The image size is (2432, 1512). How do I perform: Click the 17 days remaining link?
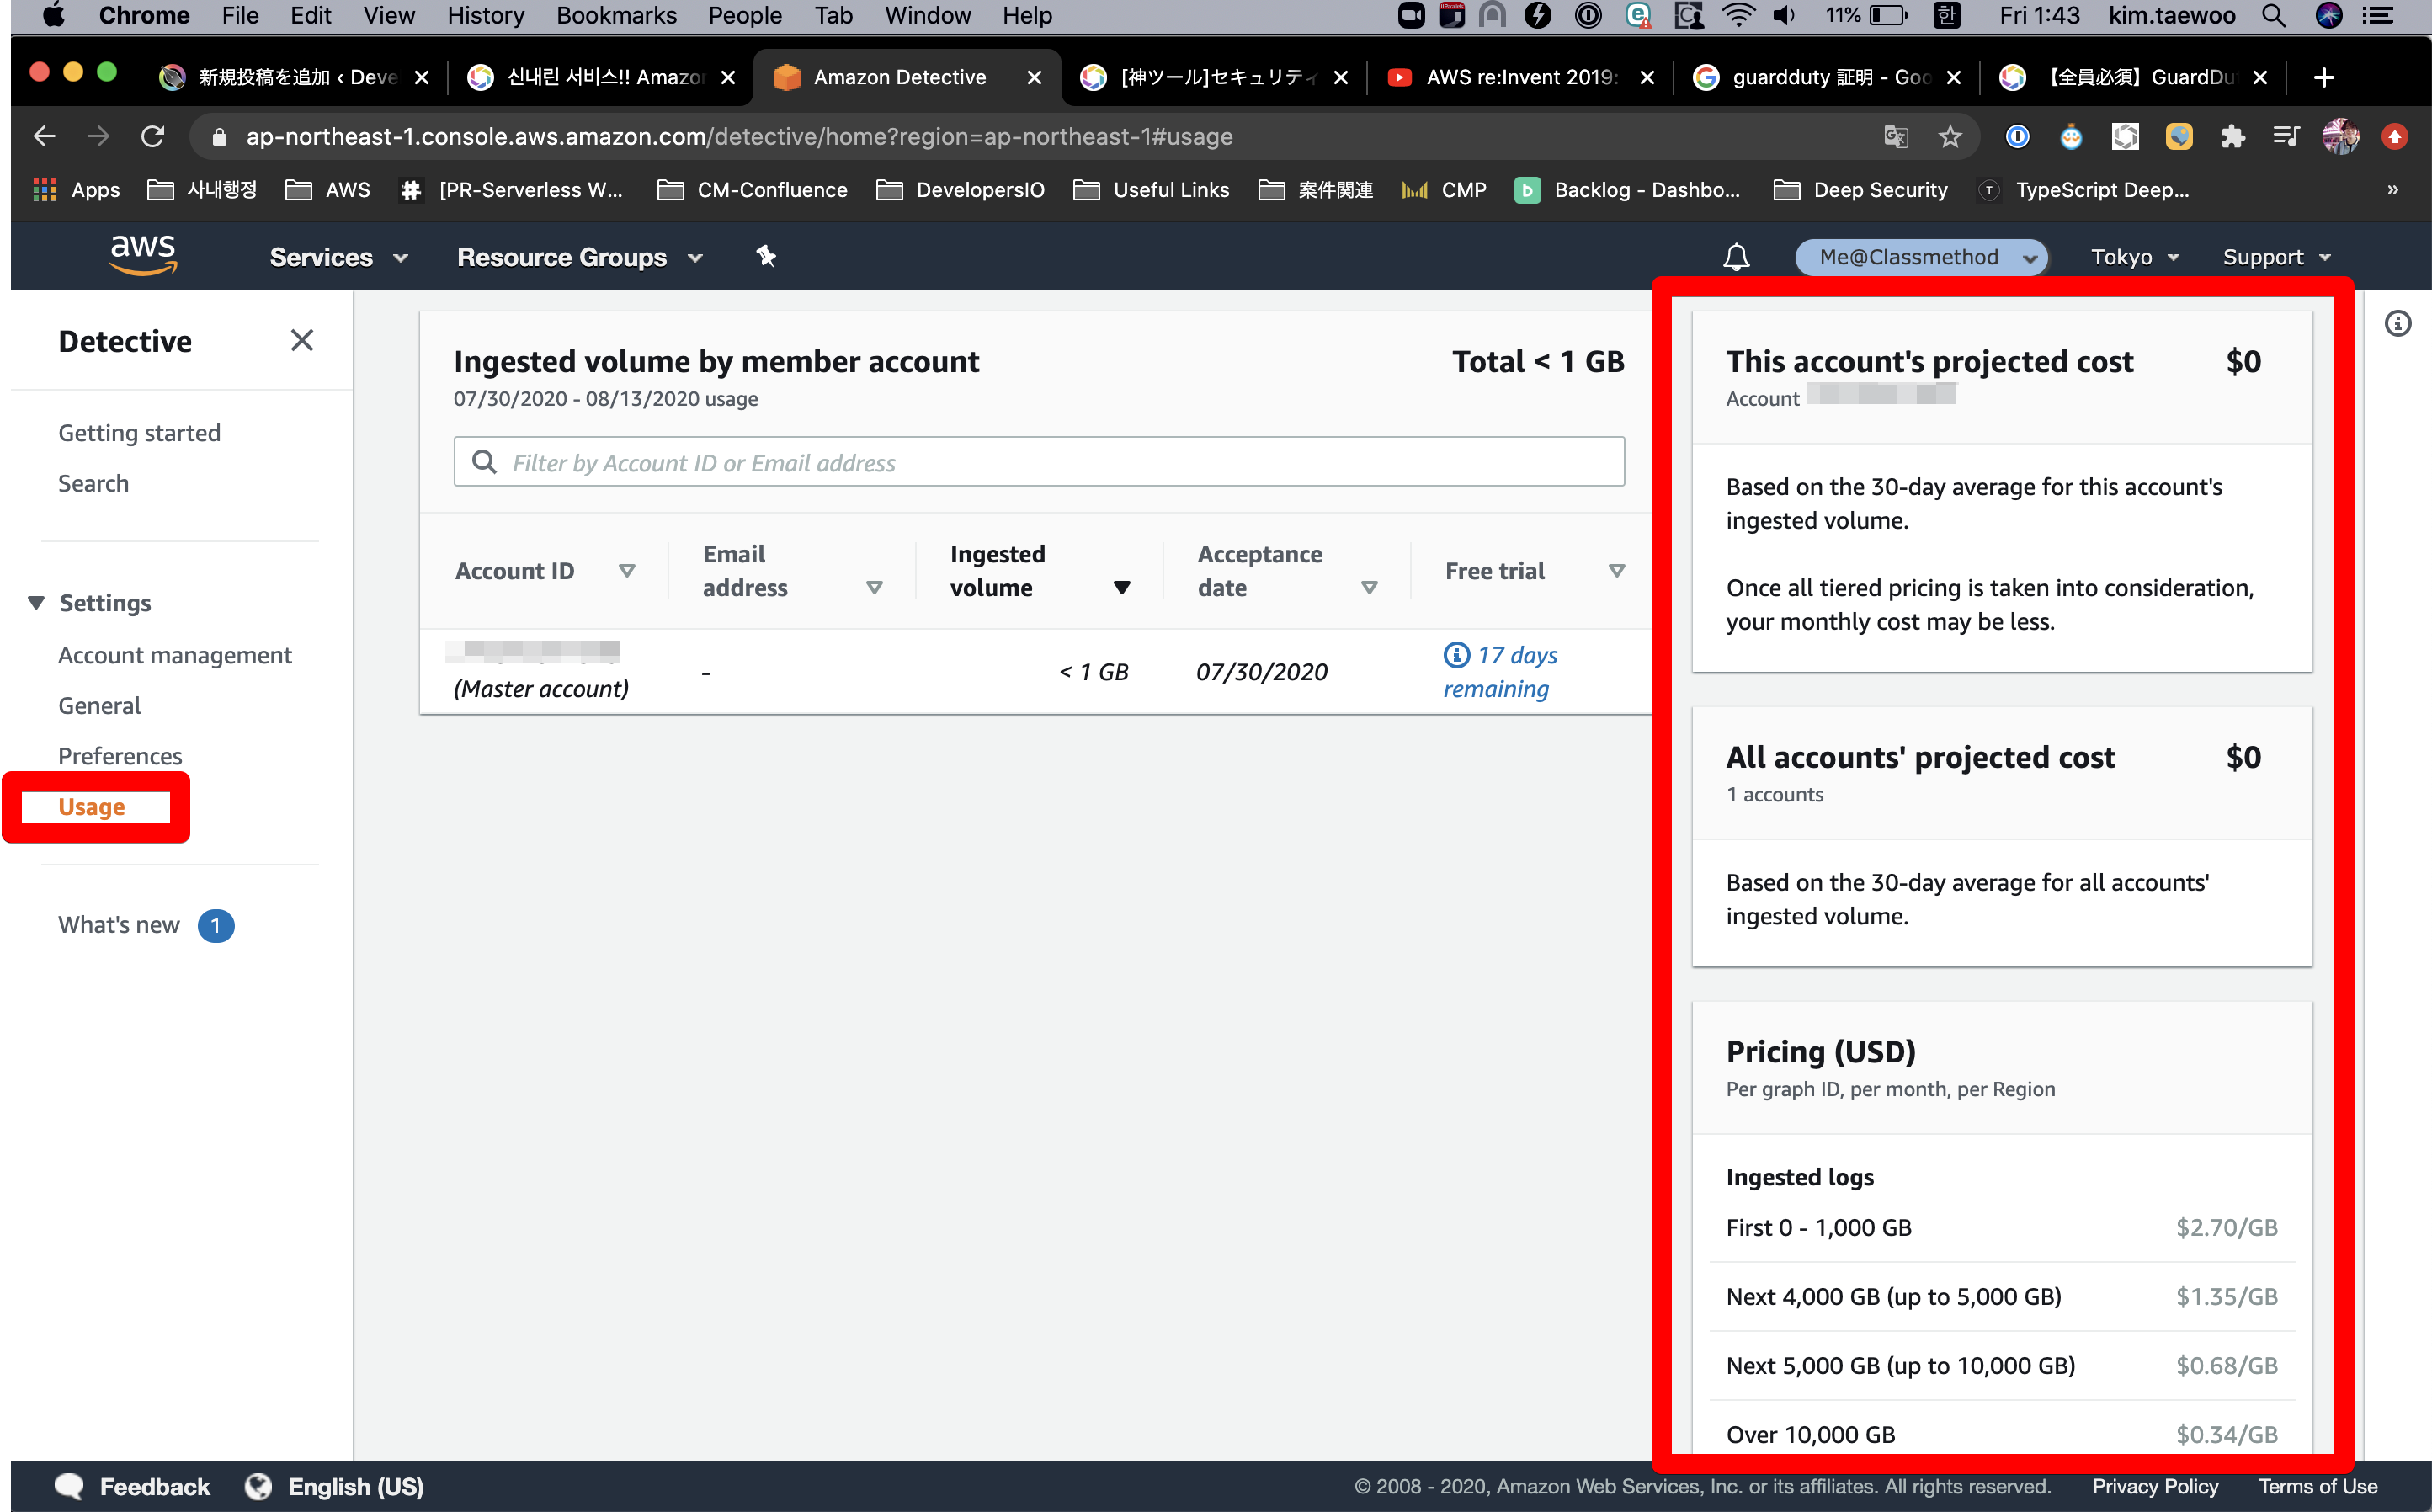(1500, 672)
